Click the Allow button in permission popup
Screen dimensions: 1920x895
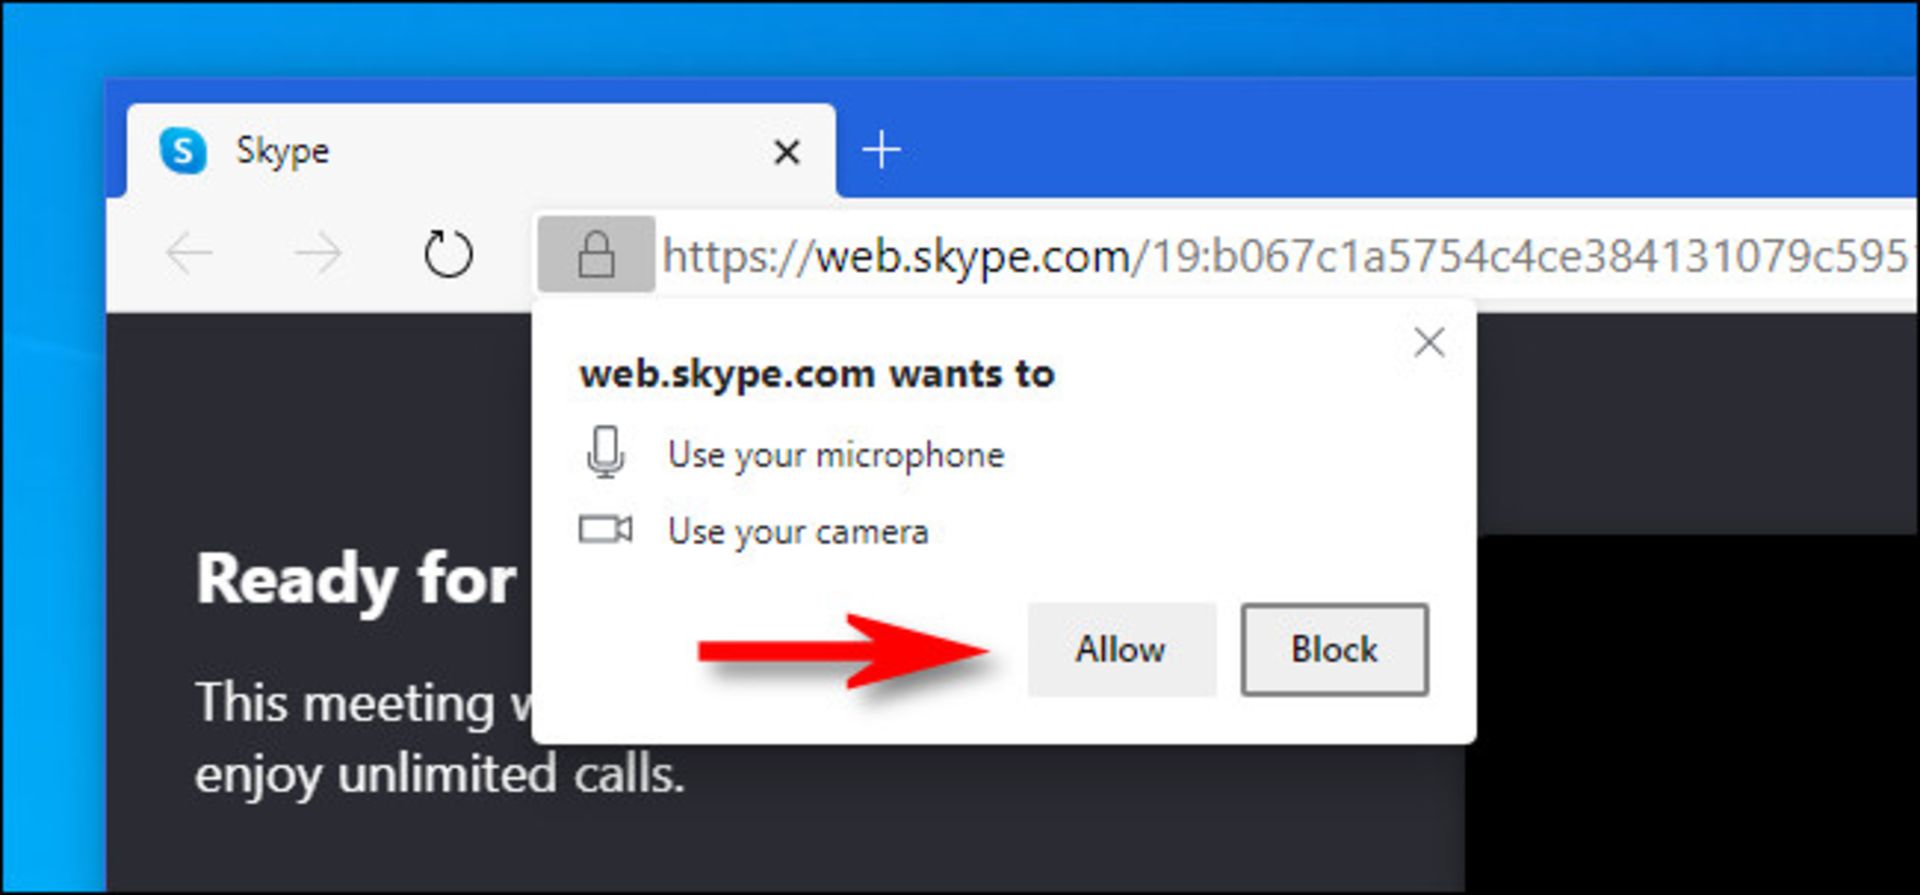coord(1121,649)
